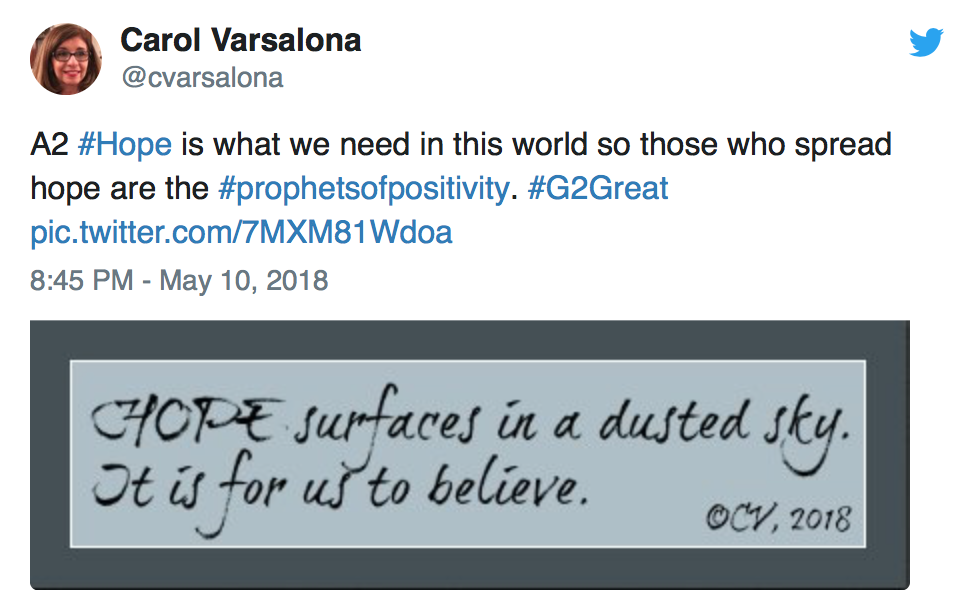Follow the #Hope hashtag link

click(x=125, y=145)
